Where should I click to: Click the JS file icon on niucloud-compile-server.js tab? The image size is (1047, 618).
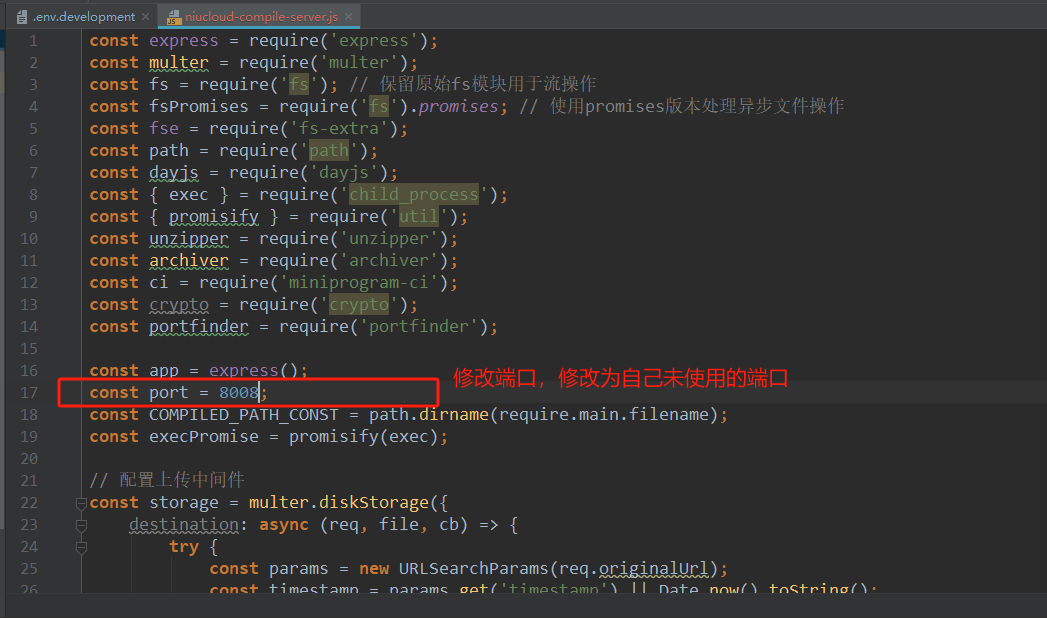173,17
